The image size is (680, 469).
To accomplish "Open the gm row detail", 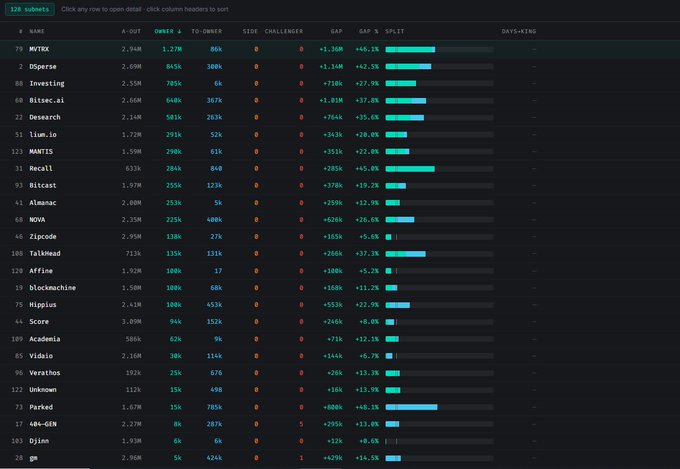I will point(340,458).
